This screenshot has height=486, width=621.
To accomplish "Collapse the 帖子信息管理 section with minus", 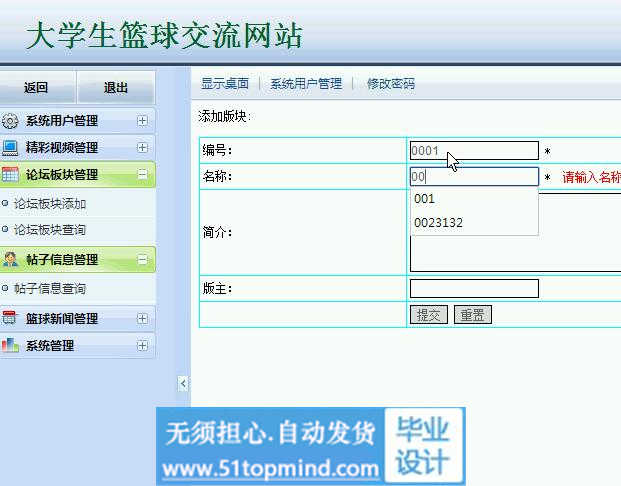I will tap(142, 260).
